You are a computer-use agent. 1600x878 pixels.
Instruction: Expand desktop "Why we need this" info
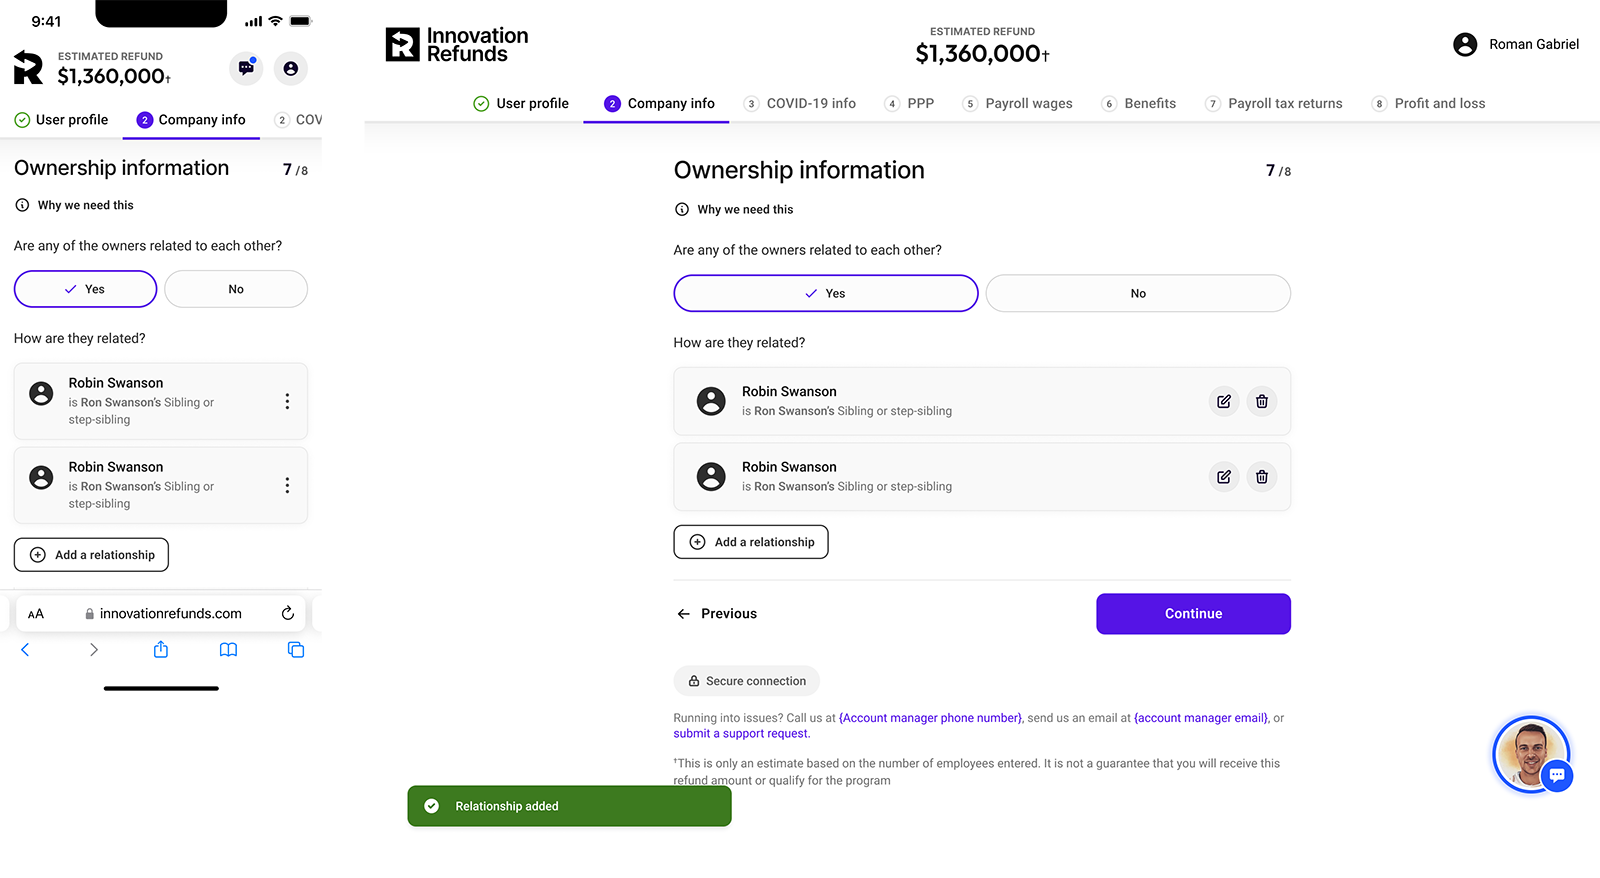[744, 209]
